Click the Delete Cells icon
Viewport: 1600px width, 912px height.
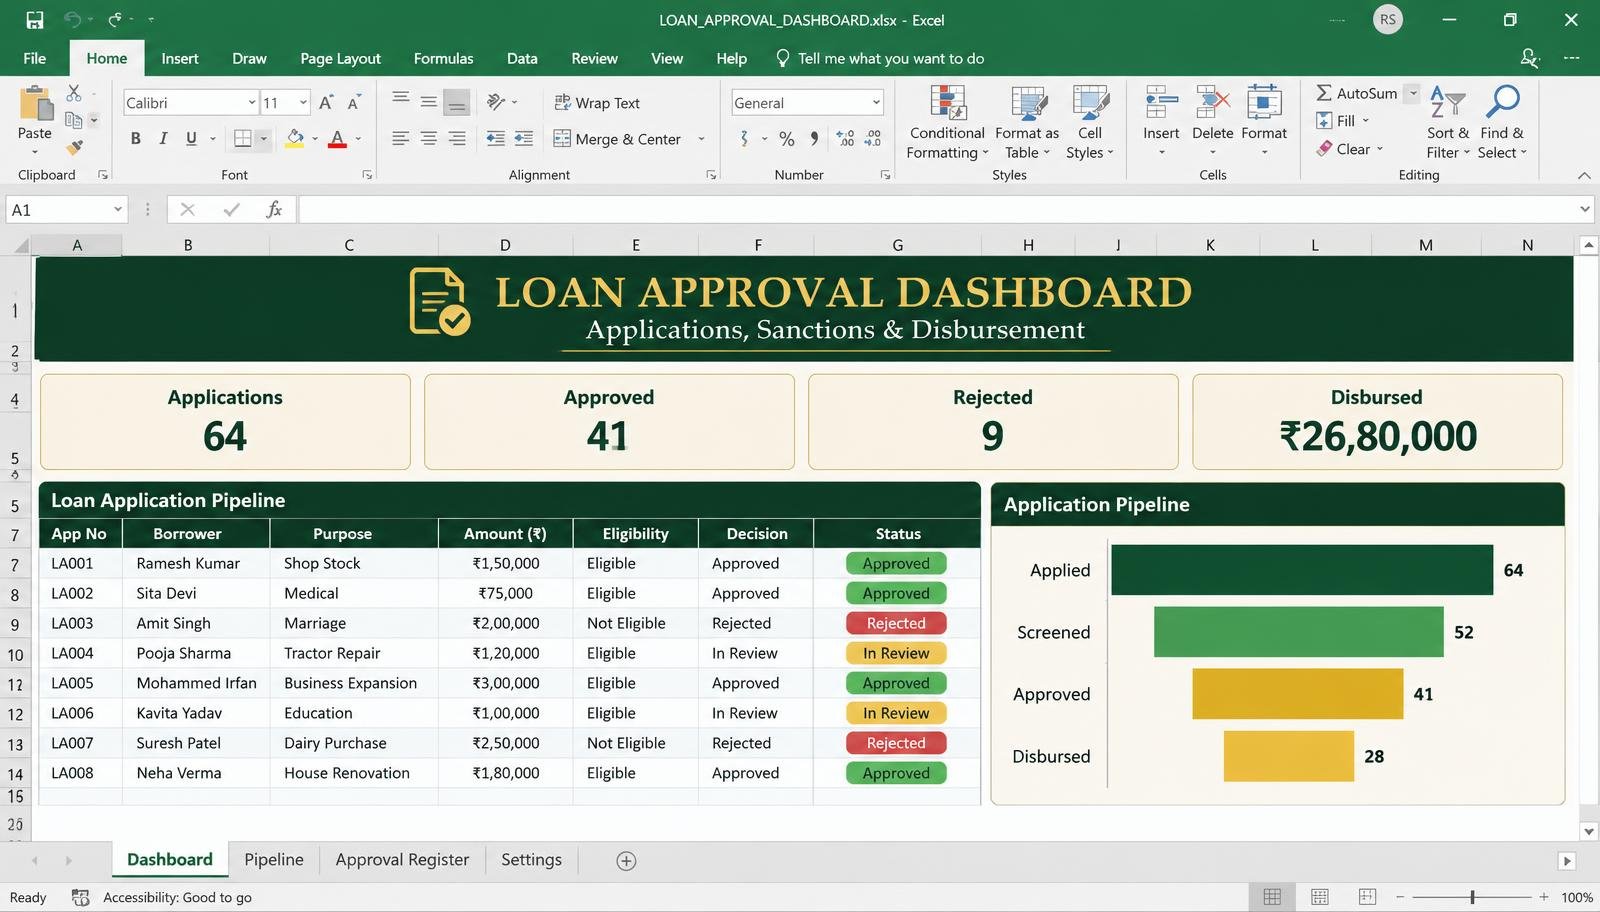(1213, 102)
